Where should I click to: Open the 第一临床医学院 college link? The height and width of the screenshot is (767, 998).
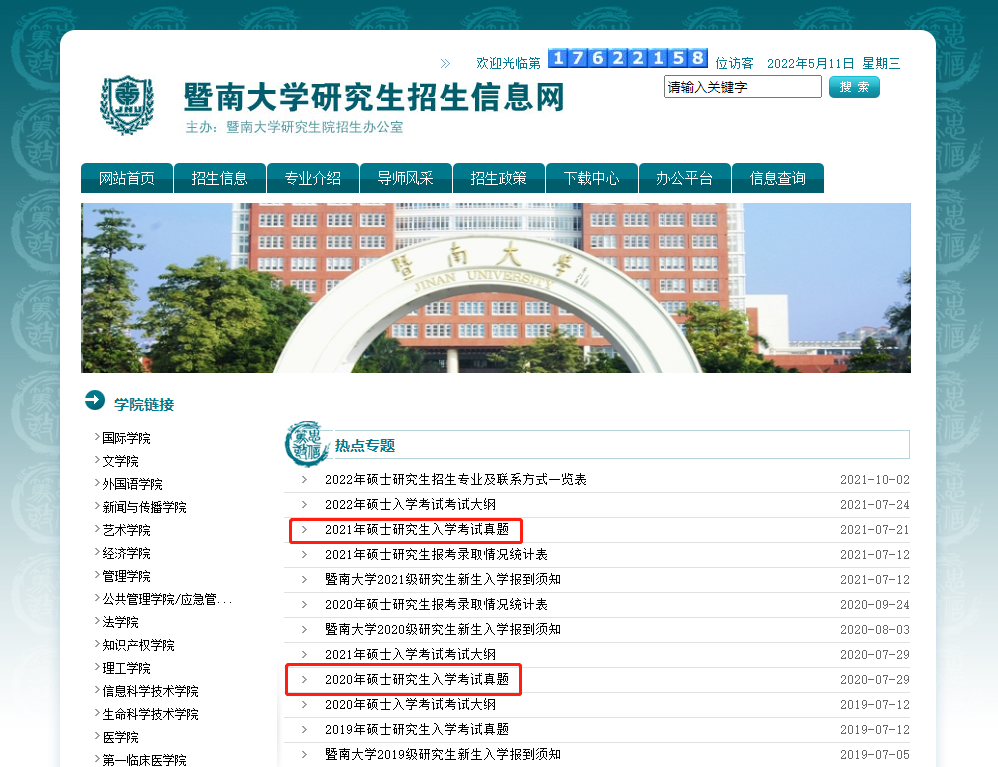click(x=144, y=760)
